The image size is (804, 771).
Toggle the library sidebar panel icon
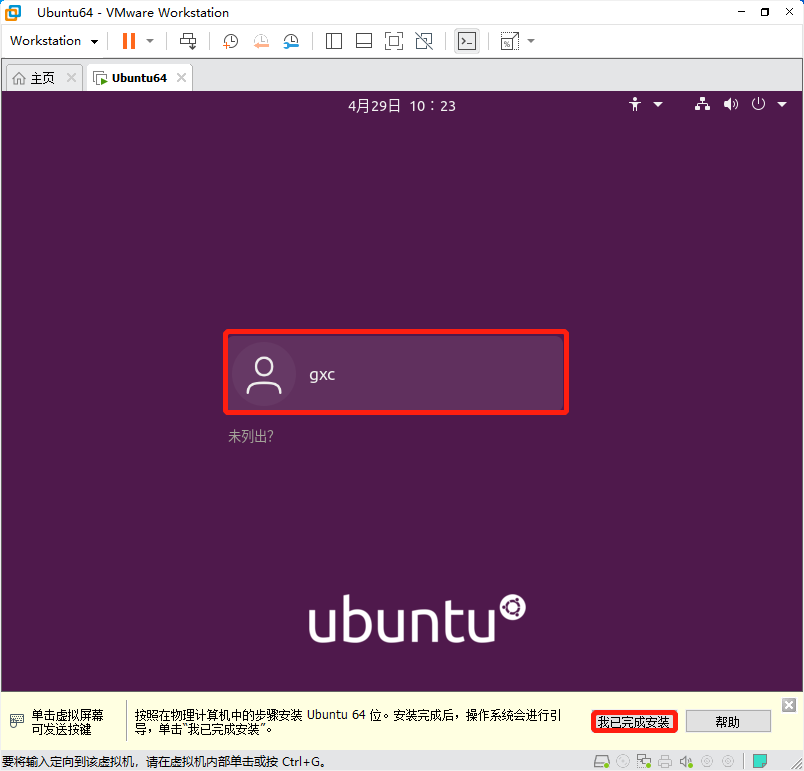pyautogui.click(x=334, y=41)
